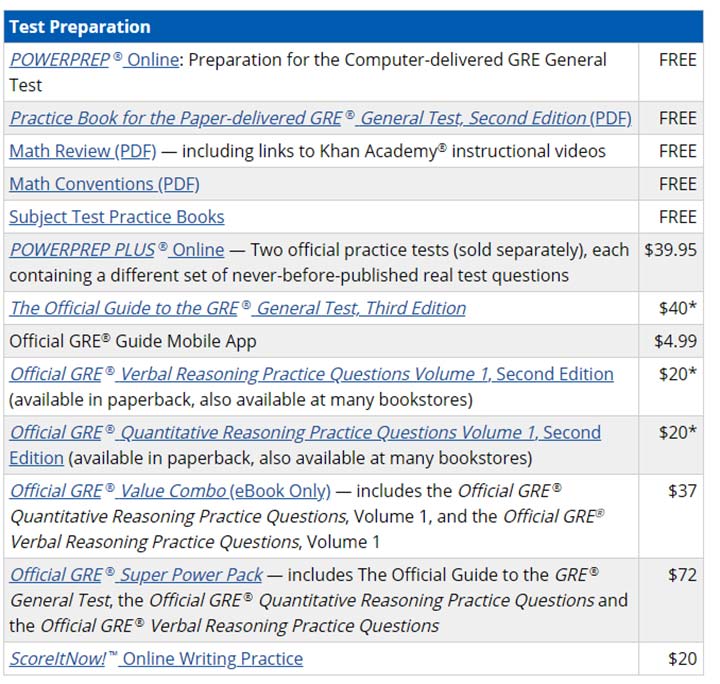Open the POWERPREP Online link
Image resolution: width=720 pixels, height=684 pixels.
(x=94, y=60)
